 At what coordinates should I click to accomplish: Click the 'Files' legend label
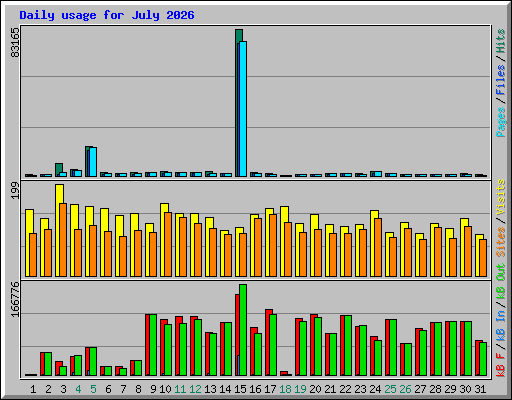[x=500, y=80]
